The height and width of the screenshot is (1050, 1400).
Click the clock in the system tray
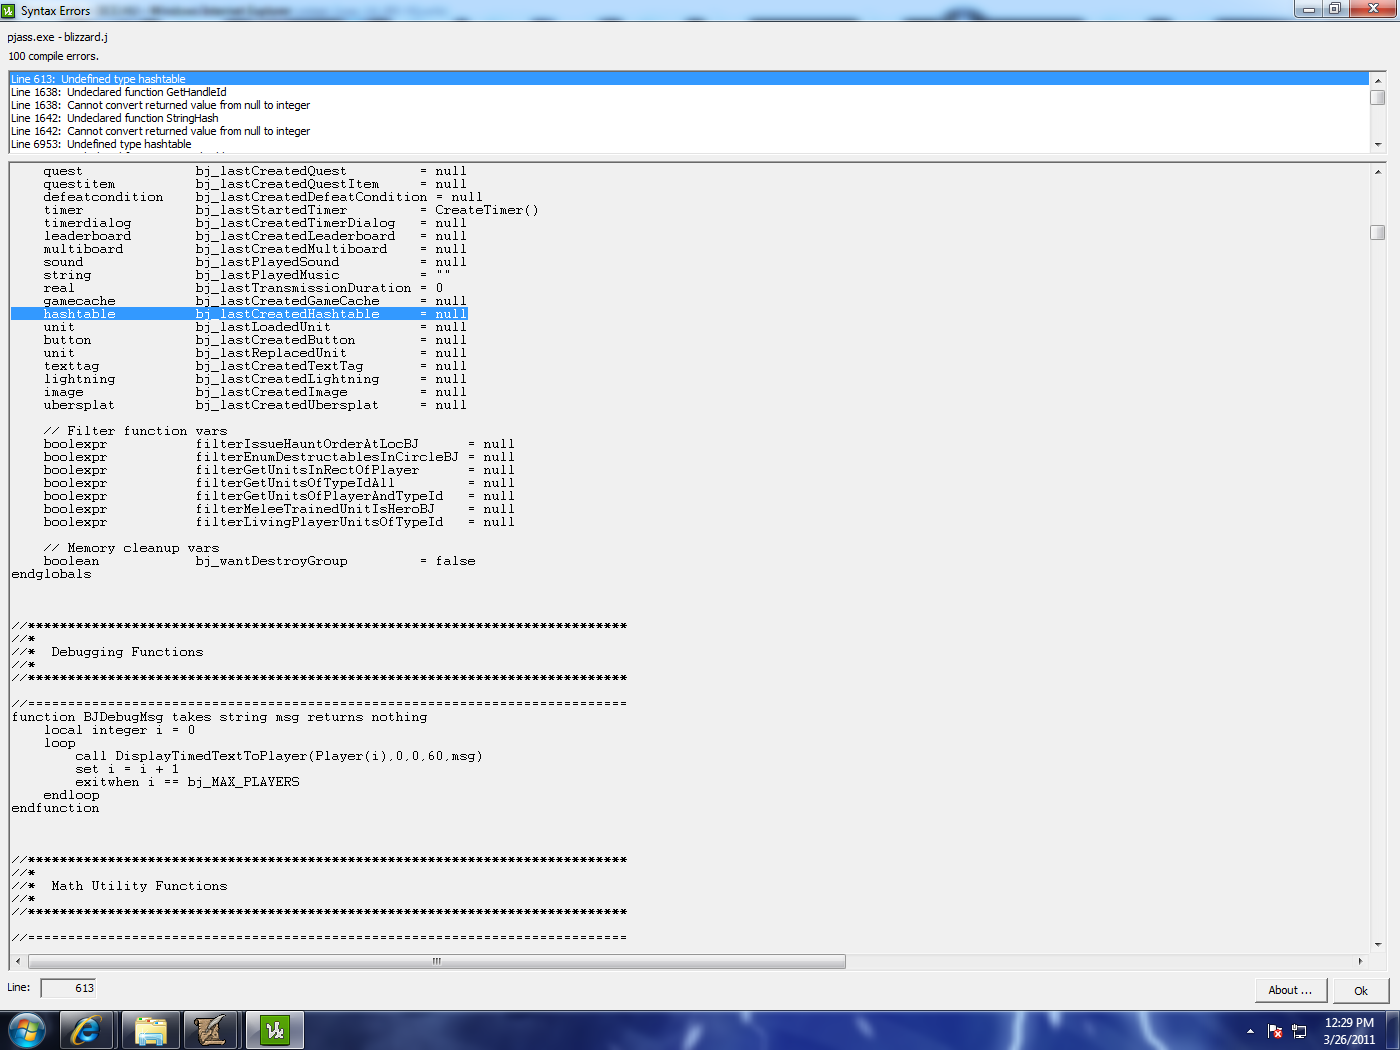point(1349,1031)
